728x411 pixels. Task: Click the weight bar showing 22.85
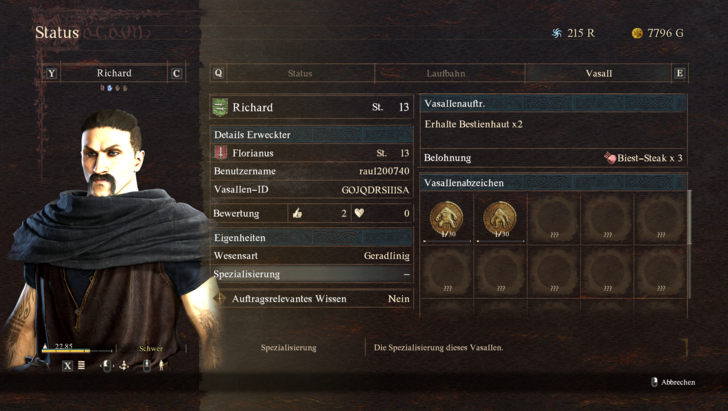point(77,351)
